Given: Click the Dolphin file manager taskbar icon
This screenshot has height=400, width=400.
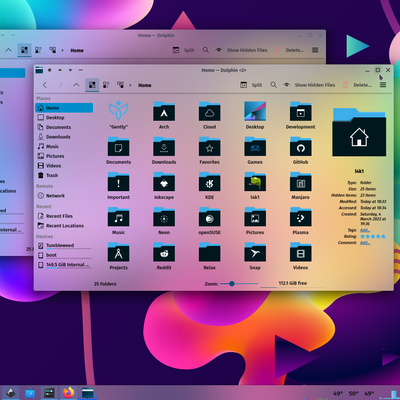Looking at the screenshot, I should click(x=88, y=393).
